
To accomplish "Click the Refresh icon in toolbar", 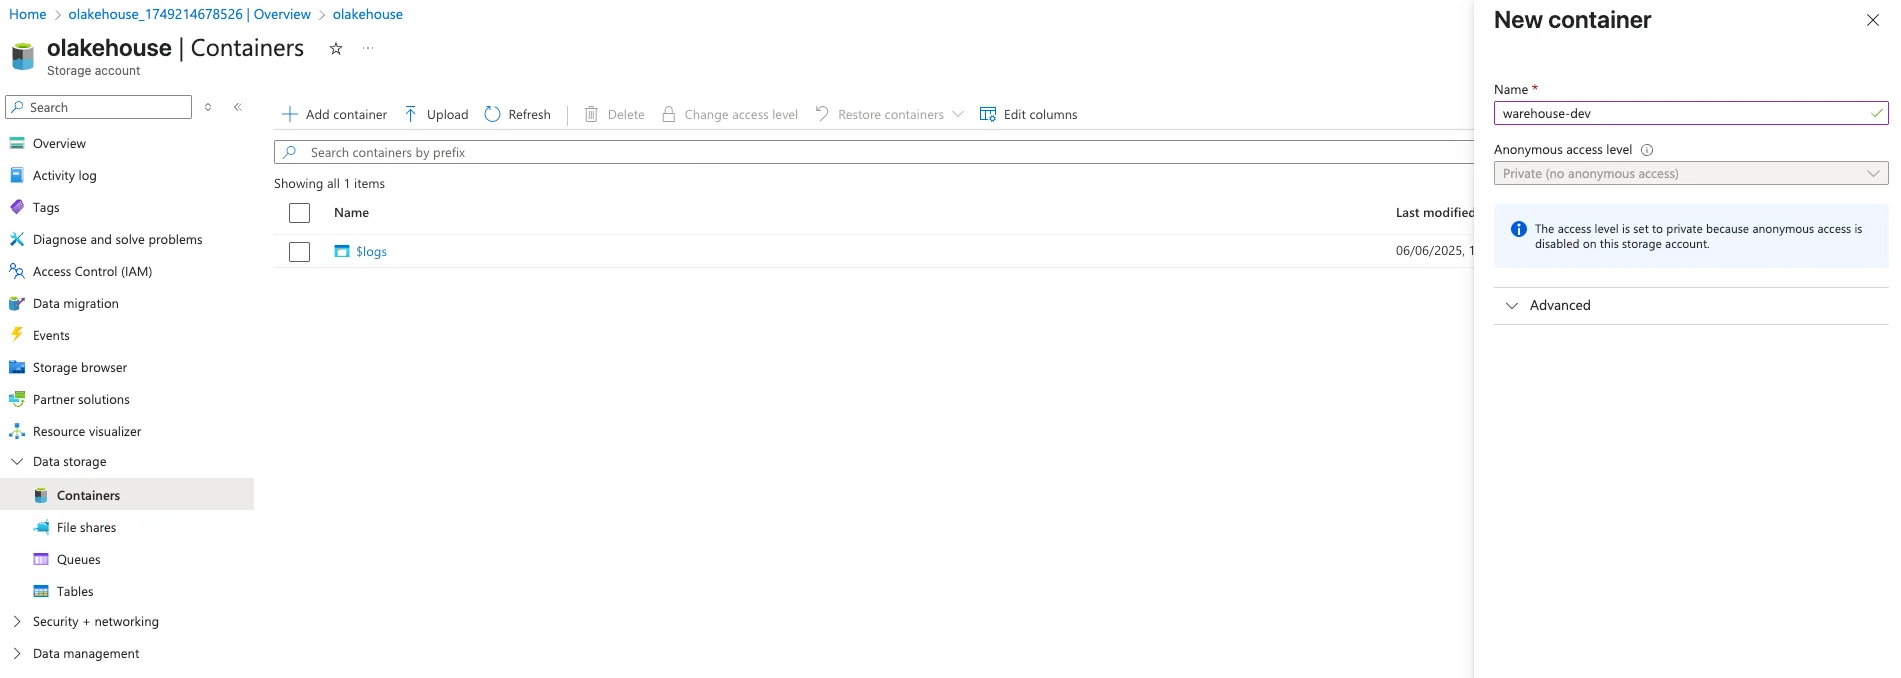I will (492, 115).
